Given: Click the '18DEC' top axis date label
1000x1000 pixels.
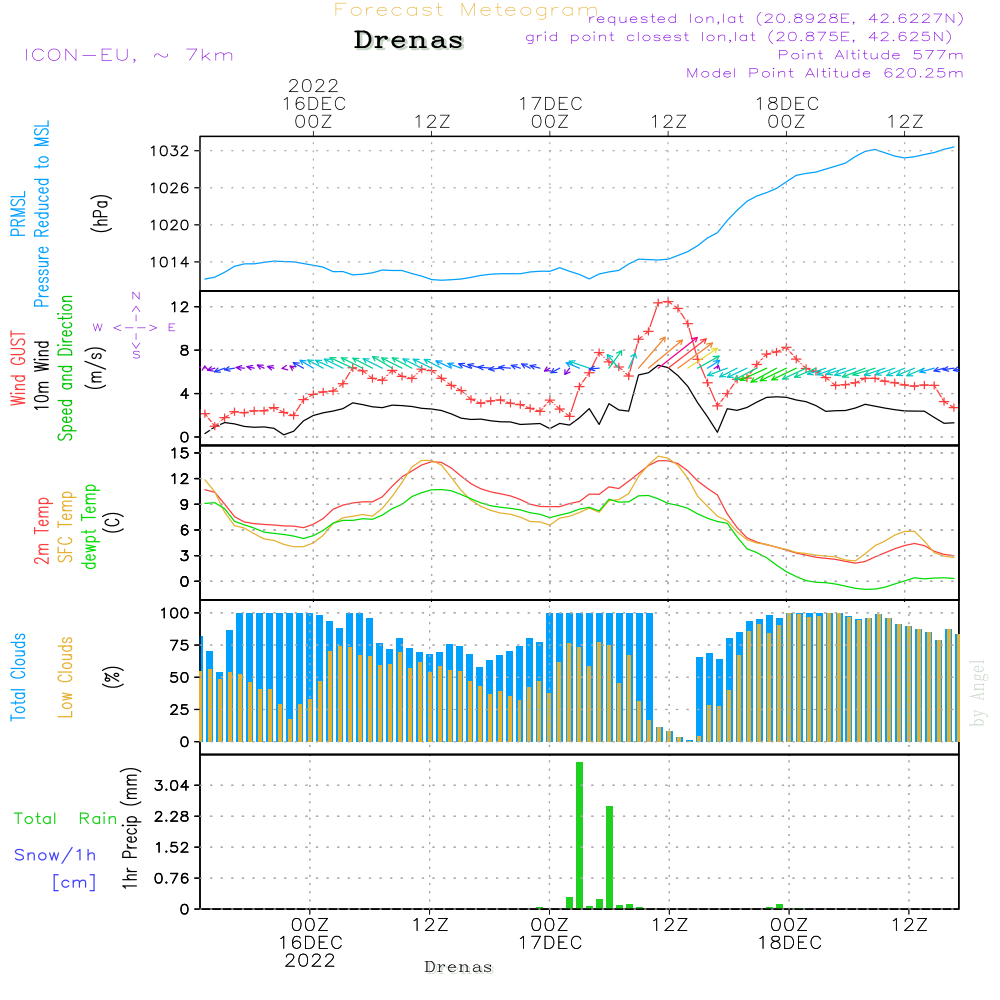Looking at the screenshot, I should (787, 103).
